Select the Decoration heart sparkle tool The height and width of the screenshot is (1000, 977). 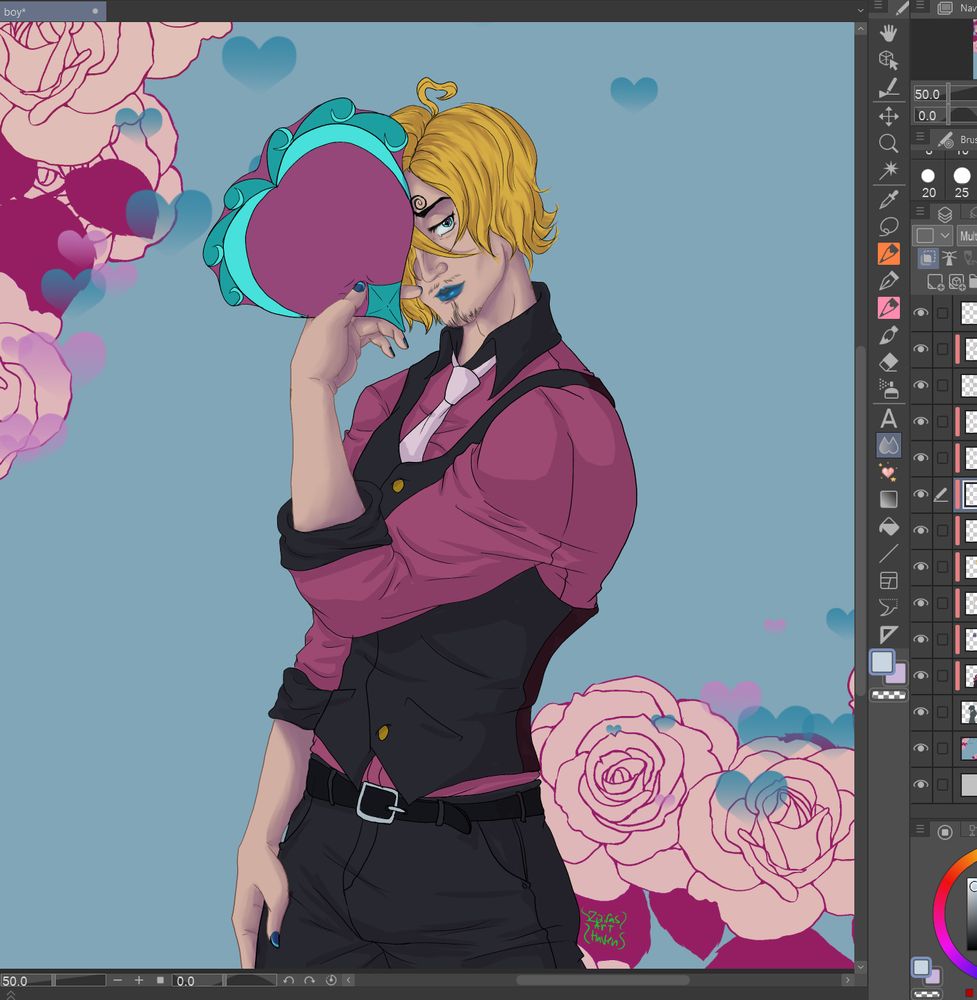888,473
